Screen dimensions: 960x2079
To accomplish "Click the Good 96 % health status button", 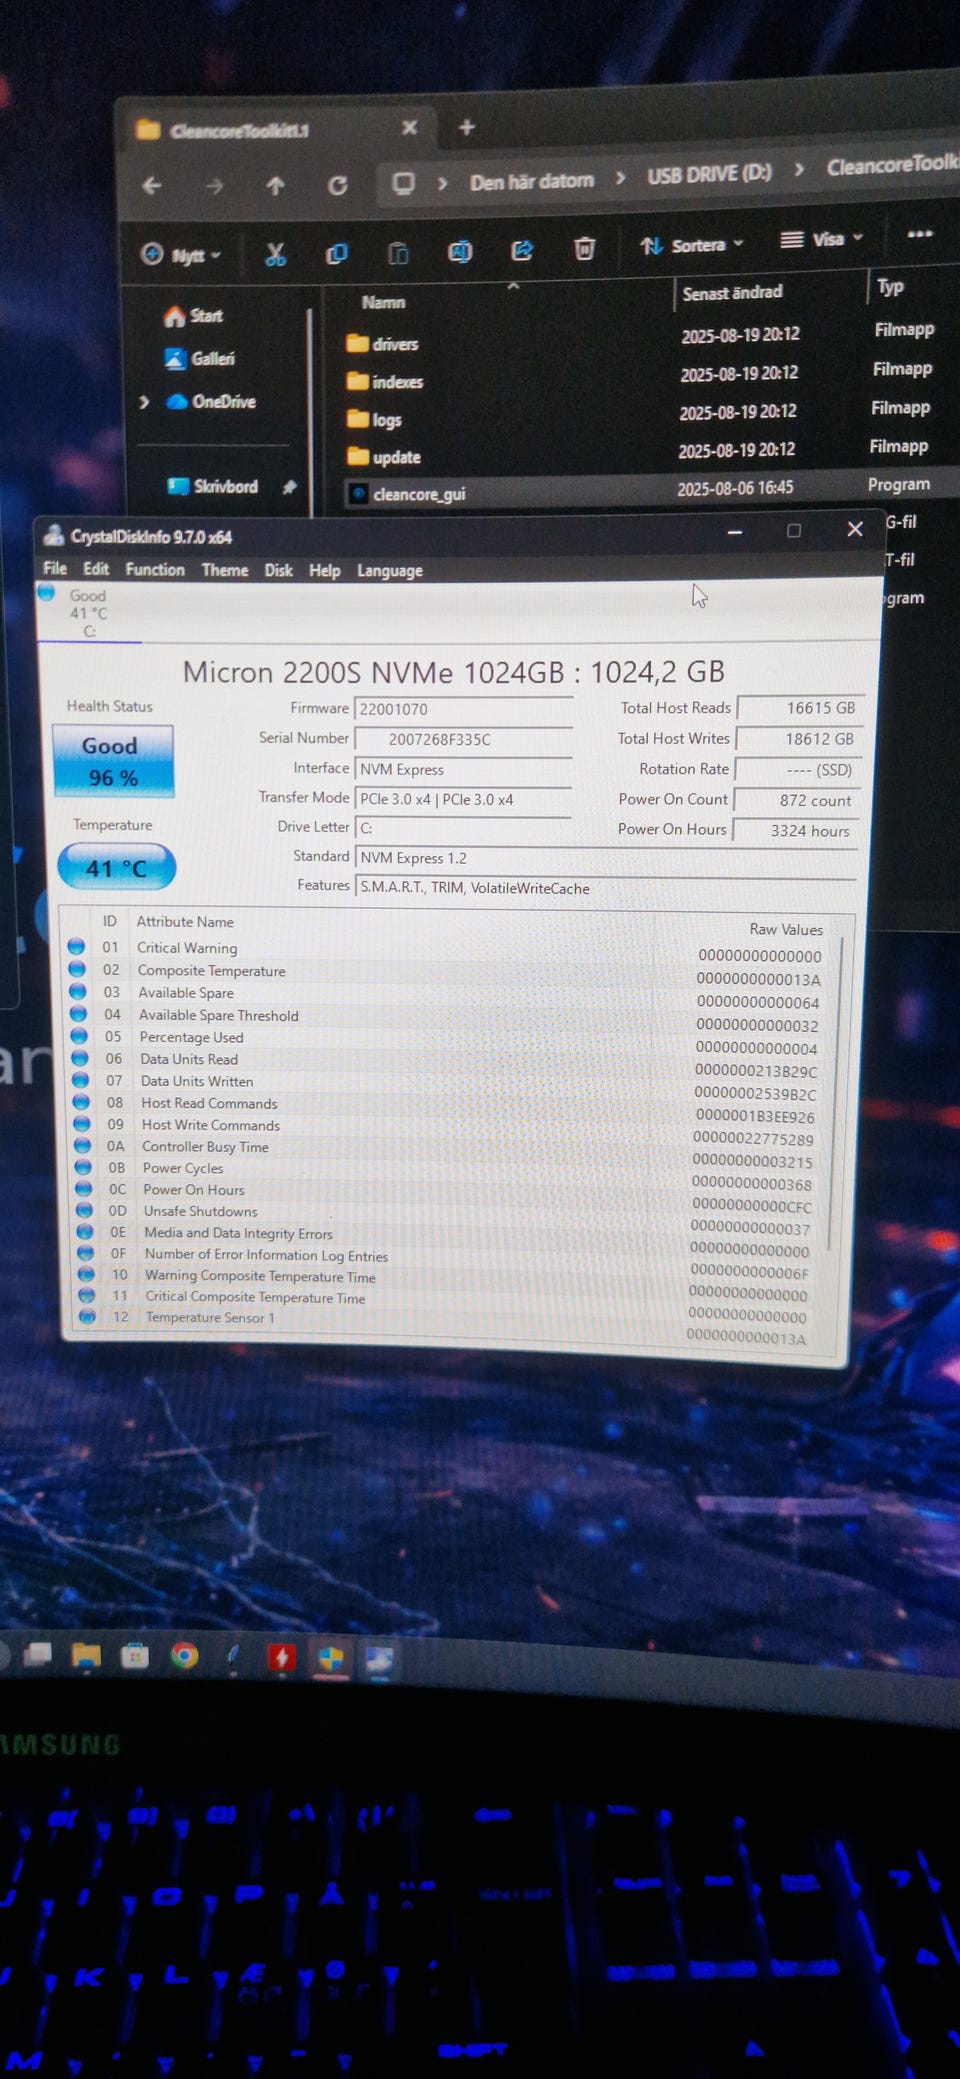I will (x=112, y=761).
